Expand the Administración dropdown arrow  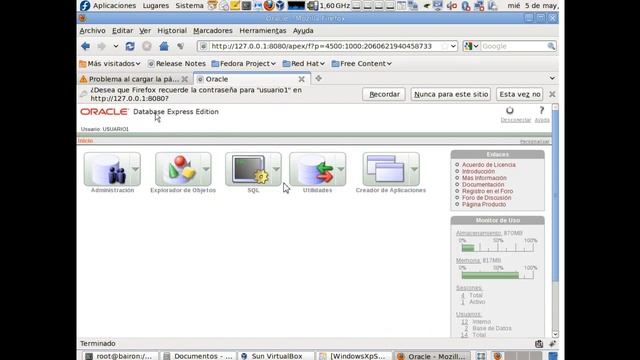pyautogui.click(x=136, y=169)
